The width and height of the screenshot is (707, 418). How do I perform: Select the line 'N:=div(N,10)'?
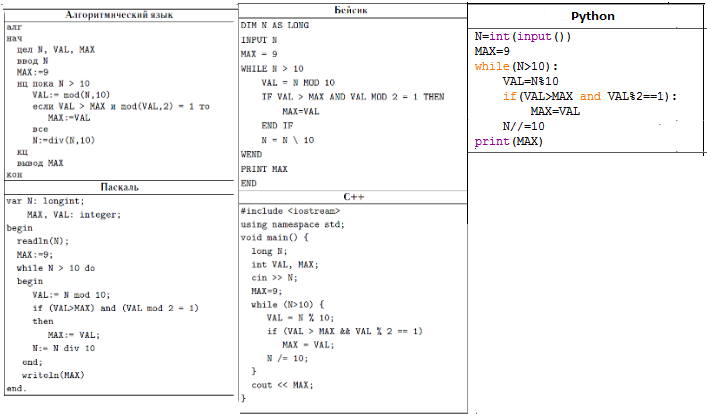(x=64, y=140)
